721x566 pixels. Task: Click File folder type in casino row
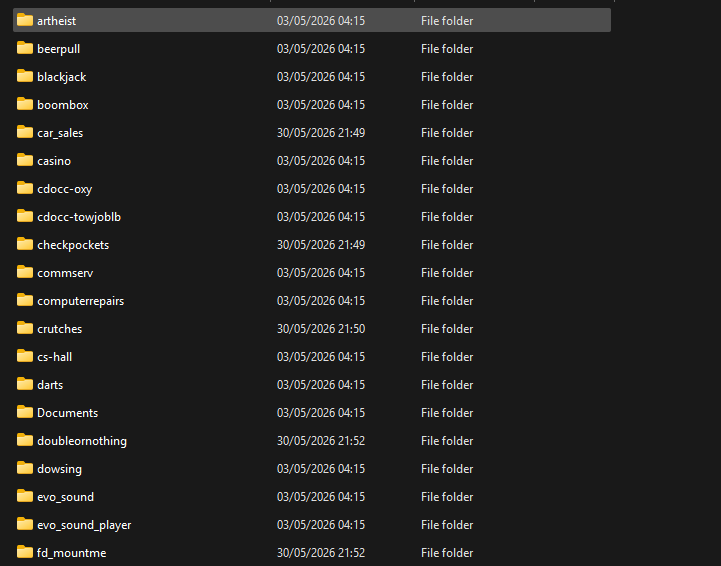pyautogui.click(x=447, y=161)
